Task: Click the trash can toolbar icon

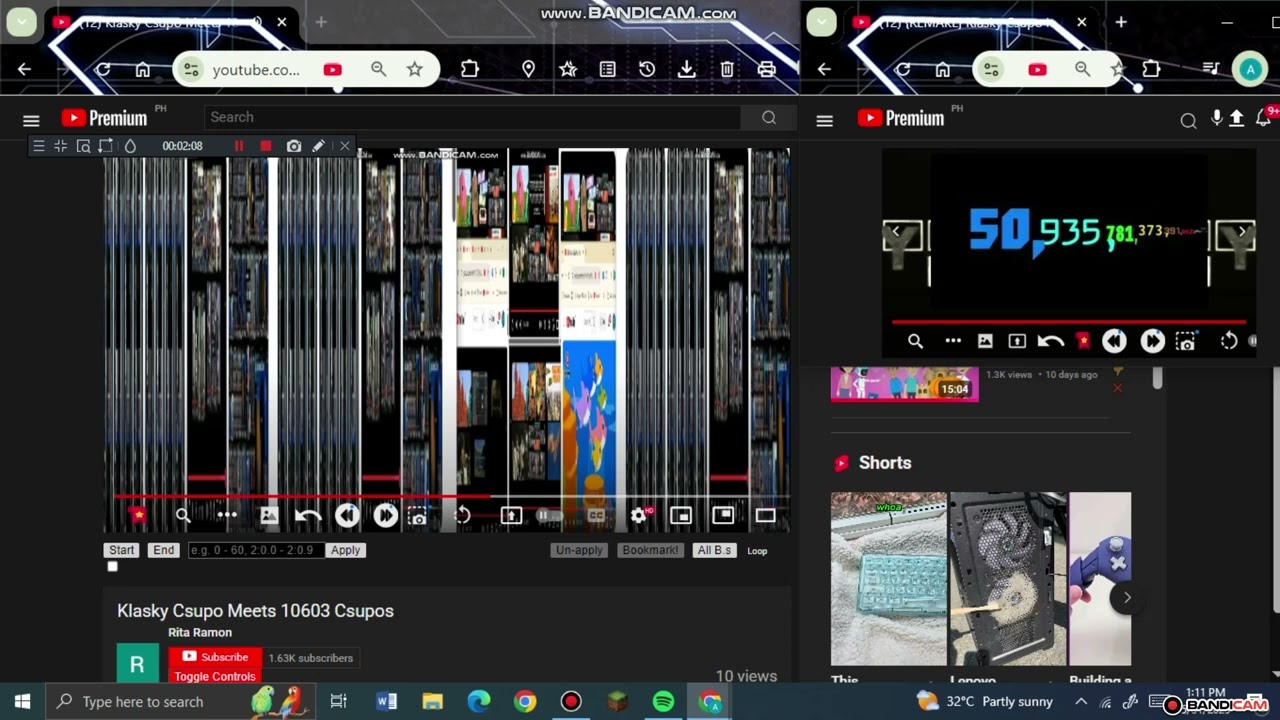Action: point(727,69)
